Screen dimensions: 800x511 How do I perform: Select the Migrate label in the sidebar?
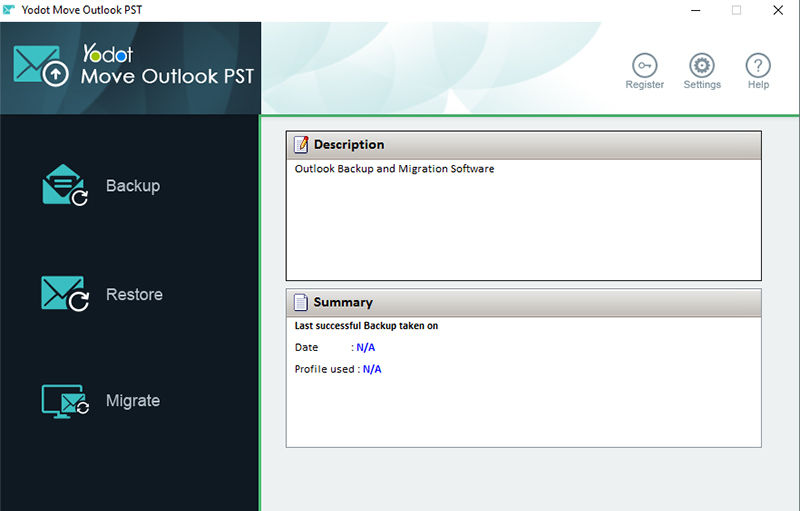(133, 401)
